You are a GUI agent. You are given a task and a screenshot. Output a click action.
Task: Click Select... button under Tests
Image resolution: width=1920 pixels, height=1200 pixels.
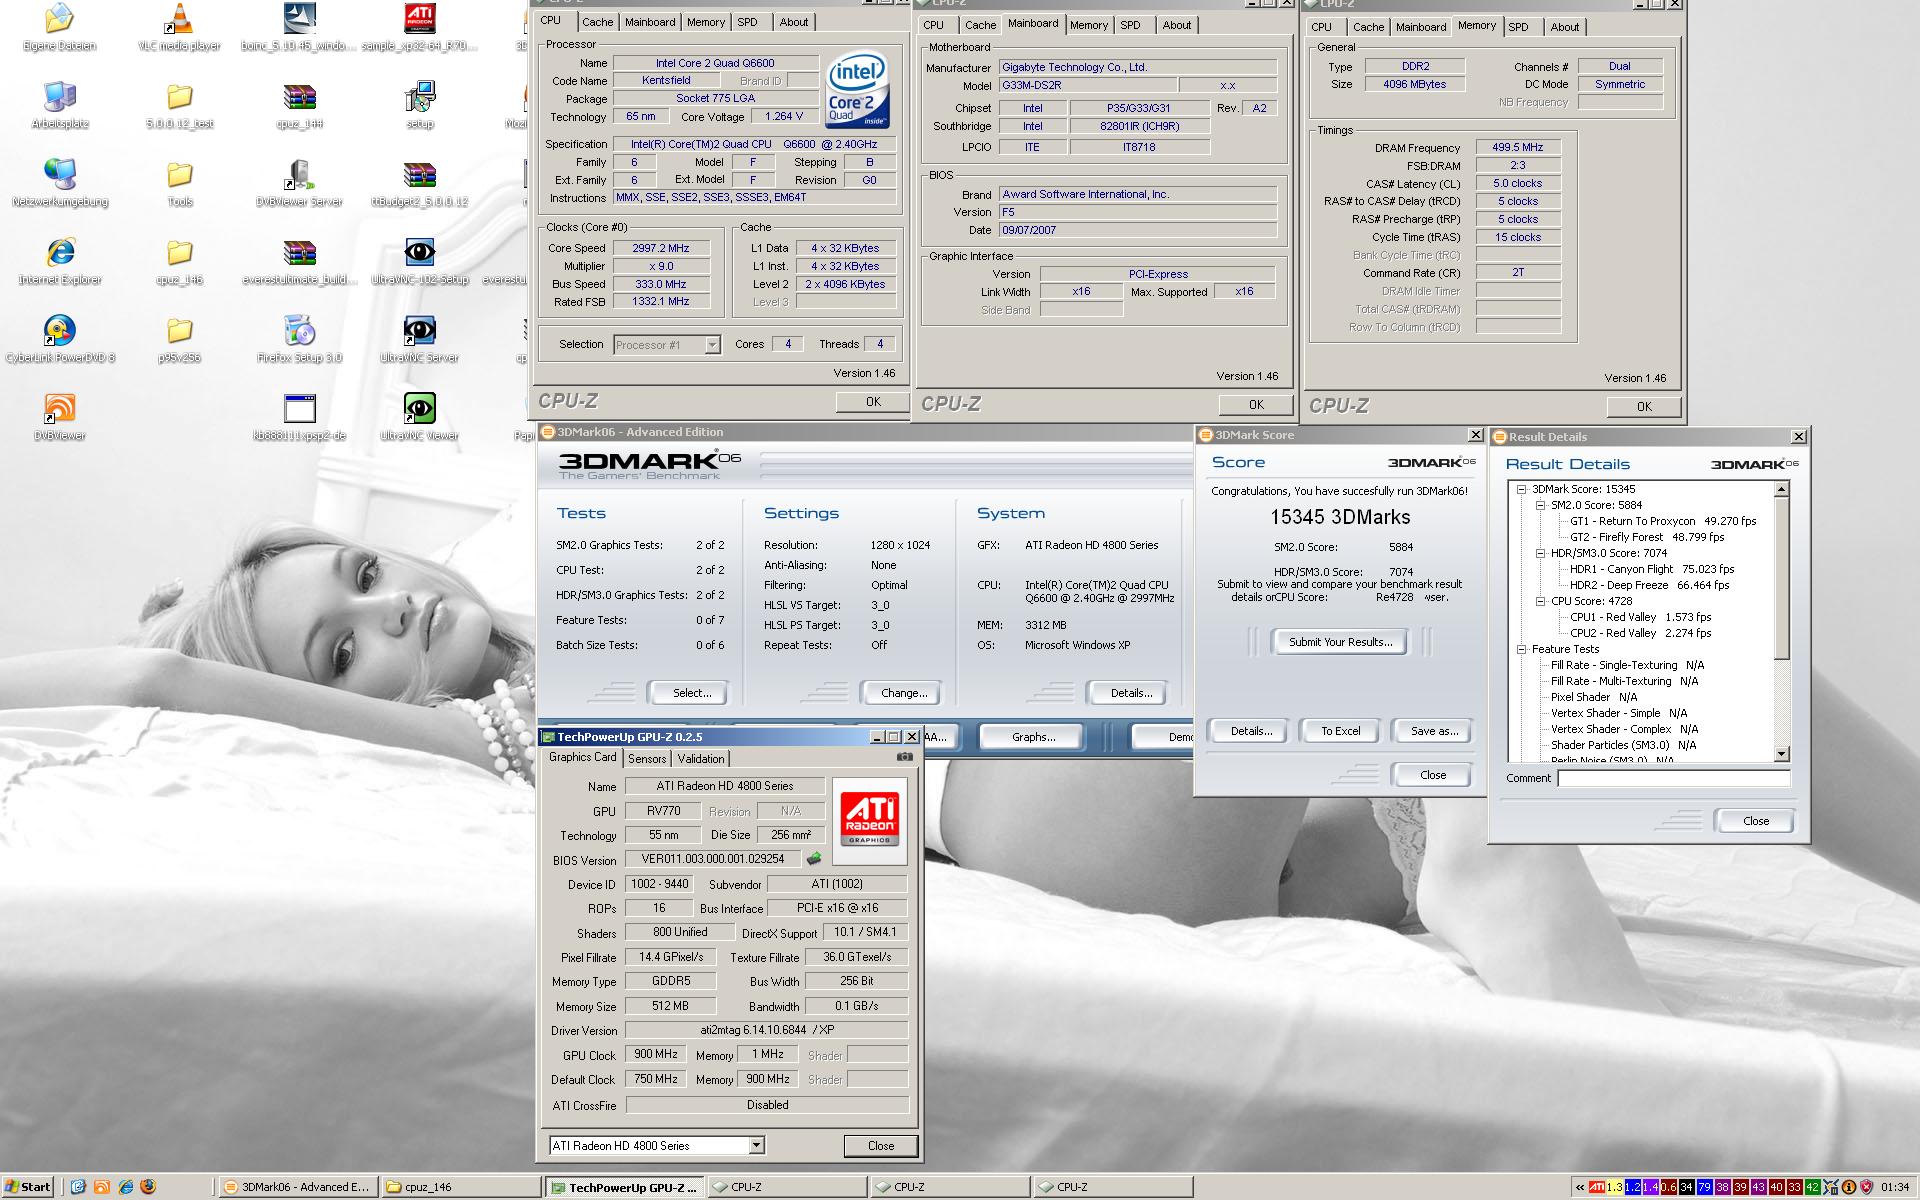tap(691, 693)
